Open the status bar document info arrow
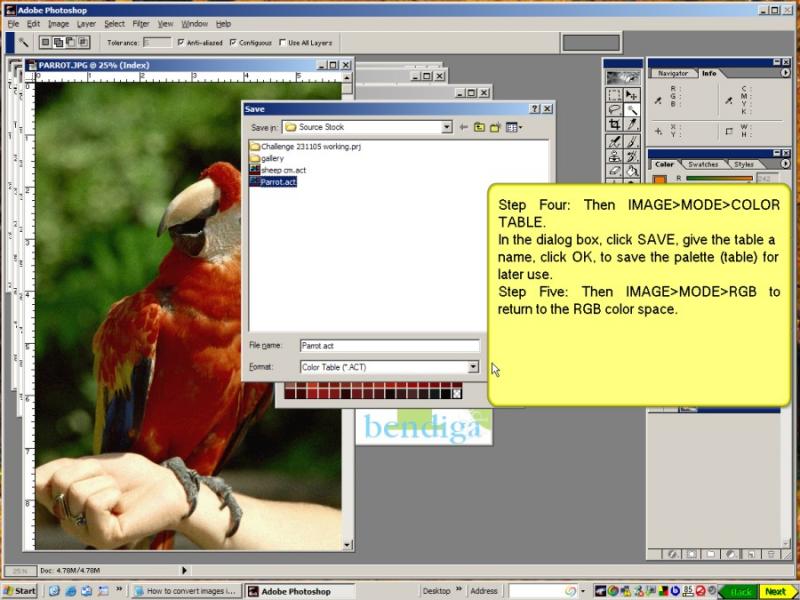This screenshot has height=600, width=800. point(184,570)
